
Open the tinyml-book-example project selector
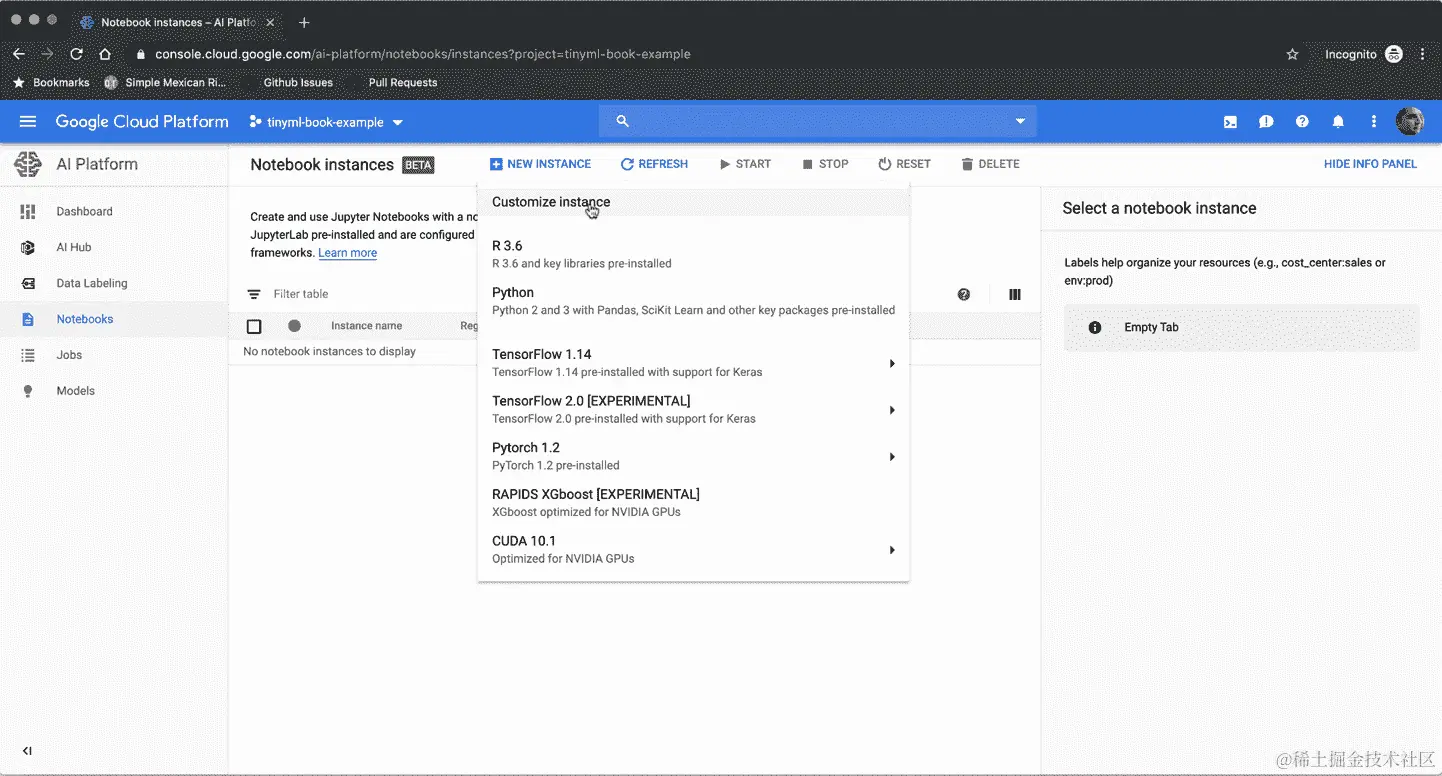(x=326, y=122)
